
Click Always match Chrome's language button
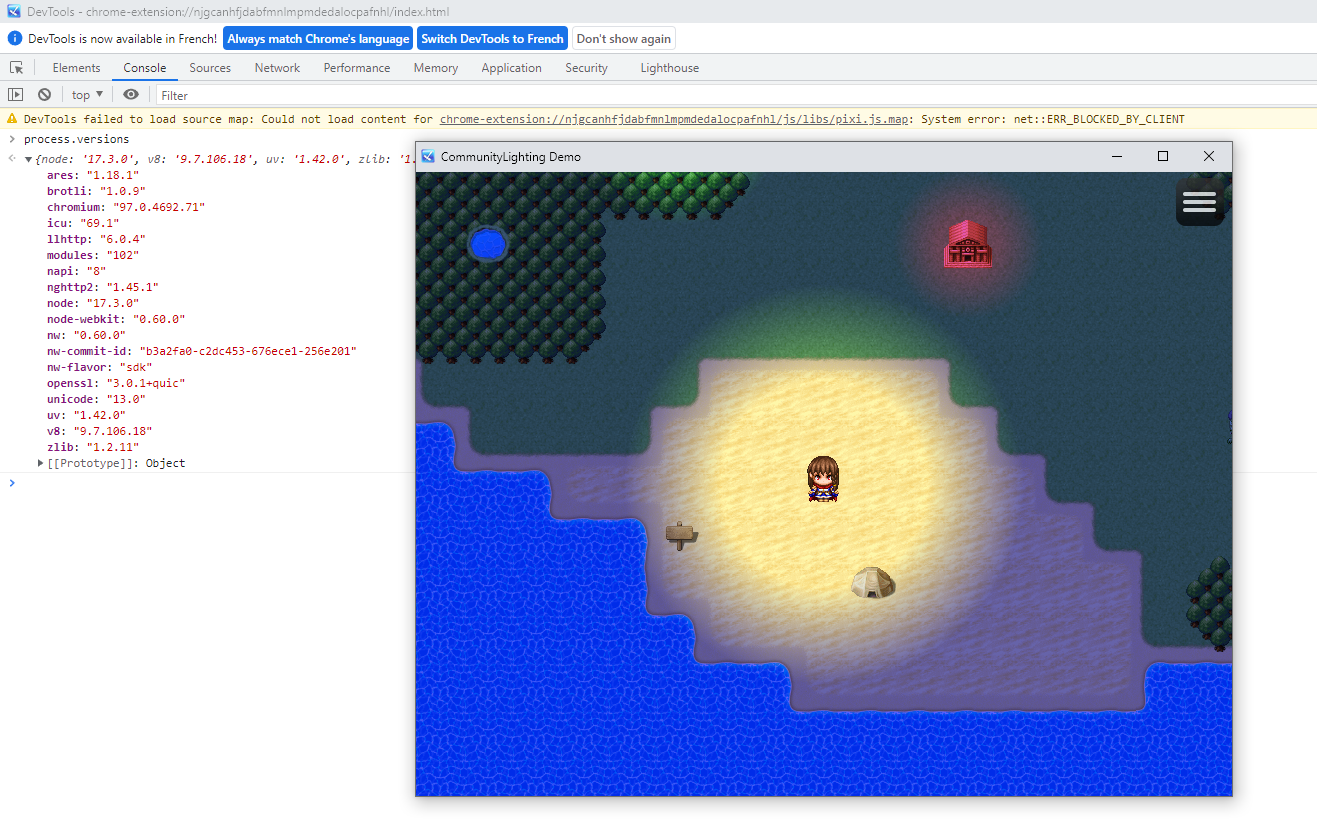point(318,39)
